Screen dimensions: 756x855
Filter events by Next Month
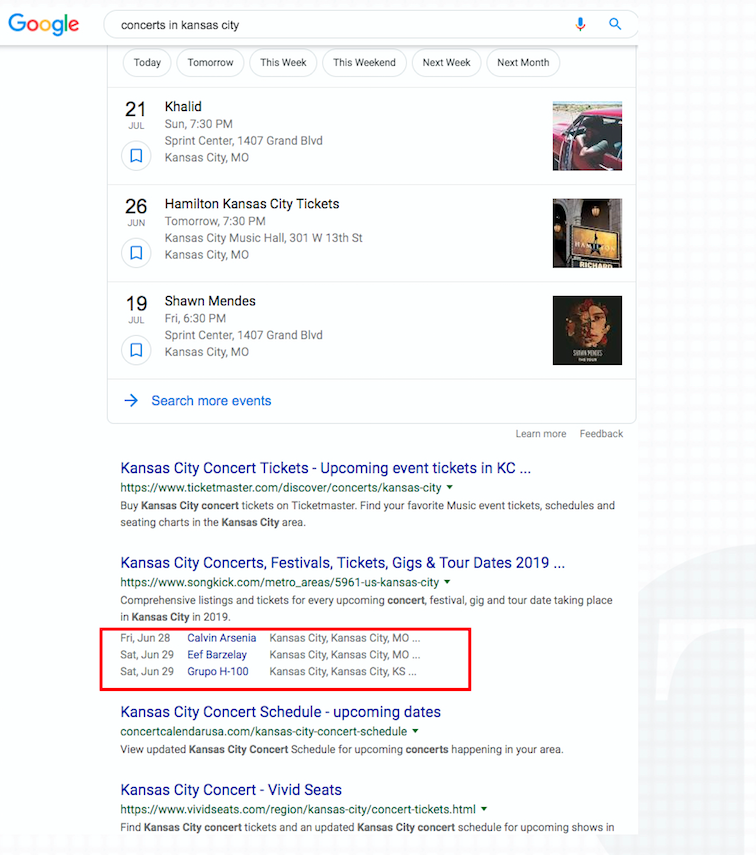(x=523, y=62)
